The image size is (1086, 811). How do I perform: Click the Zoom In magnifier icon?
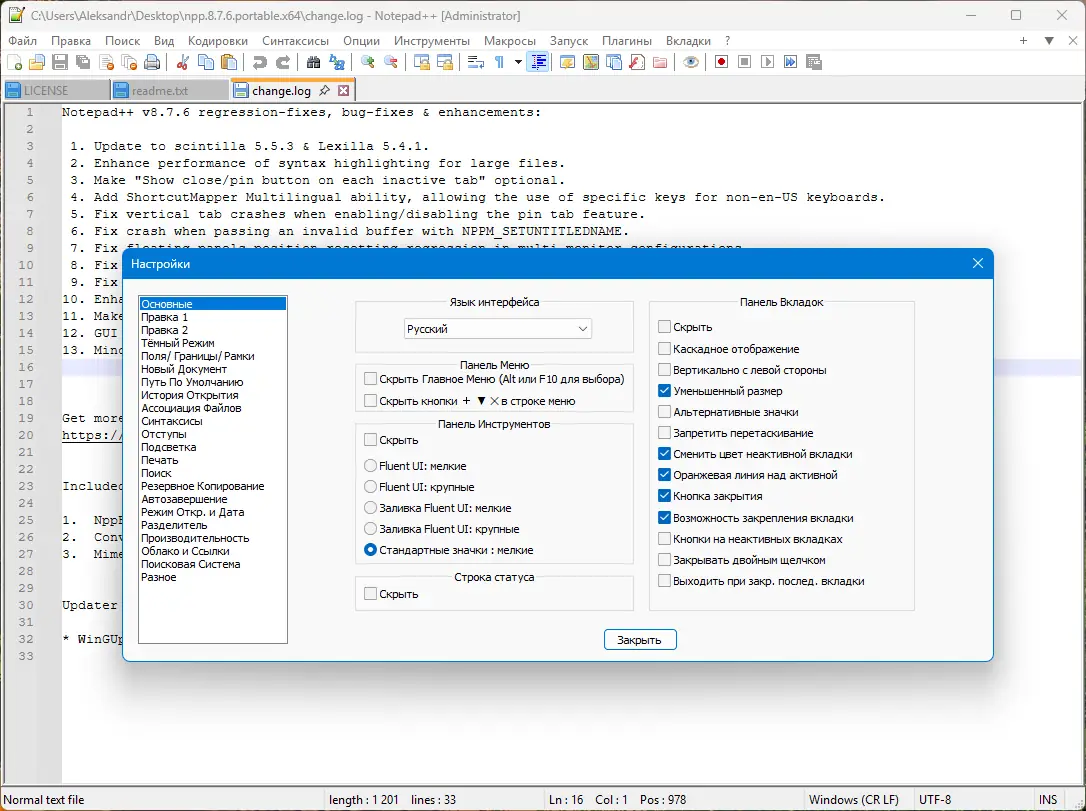(x=368, y=62)
